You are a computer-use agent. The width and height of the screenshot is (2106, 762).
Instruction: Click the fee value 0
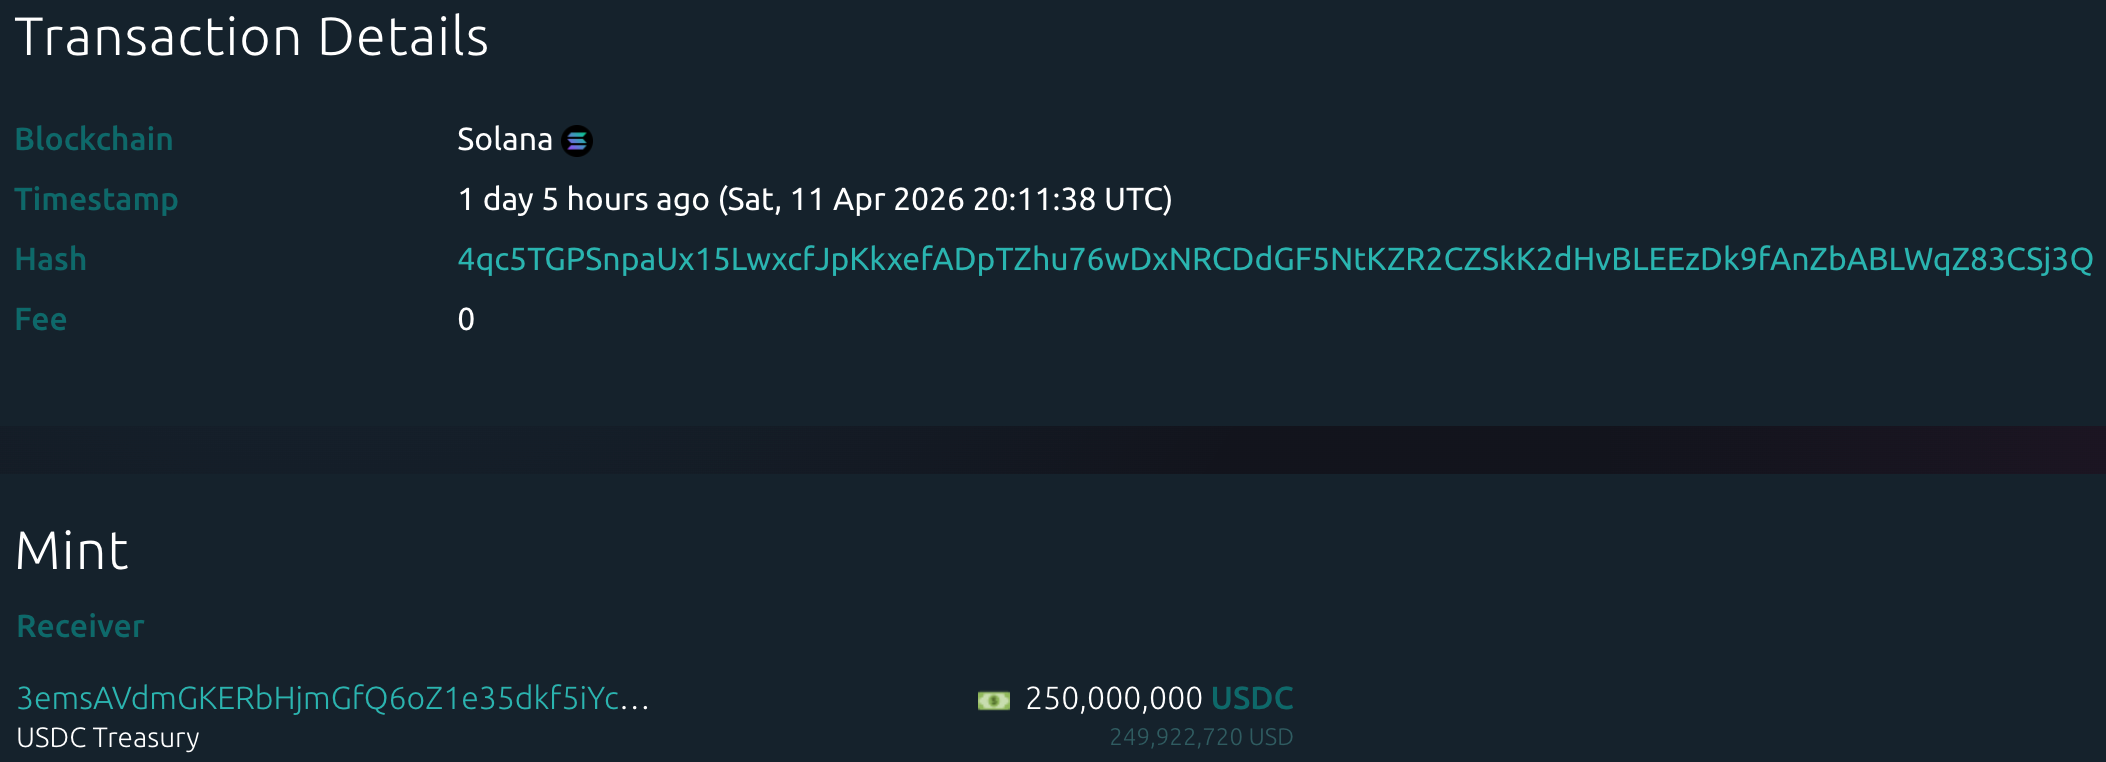466,319
